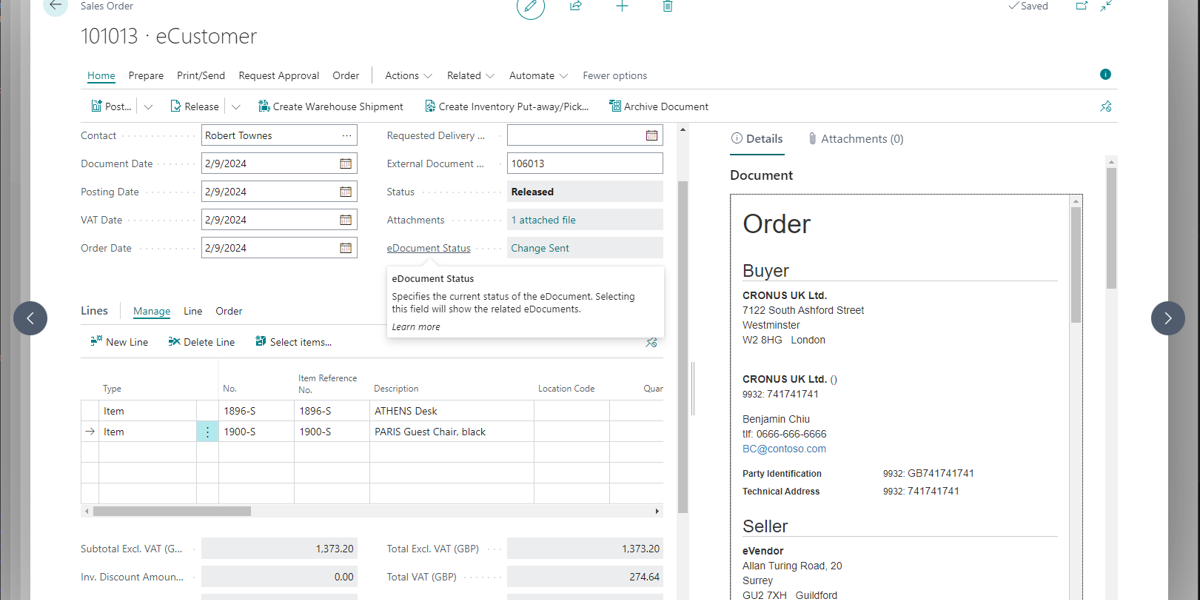Image resolution: width=1200 pixels, height=600 pixels.
Task: Click the External Document No. input field
Action: pyautogui.click(x=584, y=164)
